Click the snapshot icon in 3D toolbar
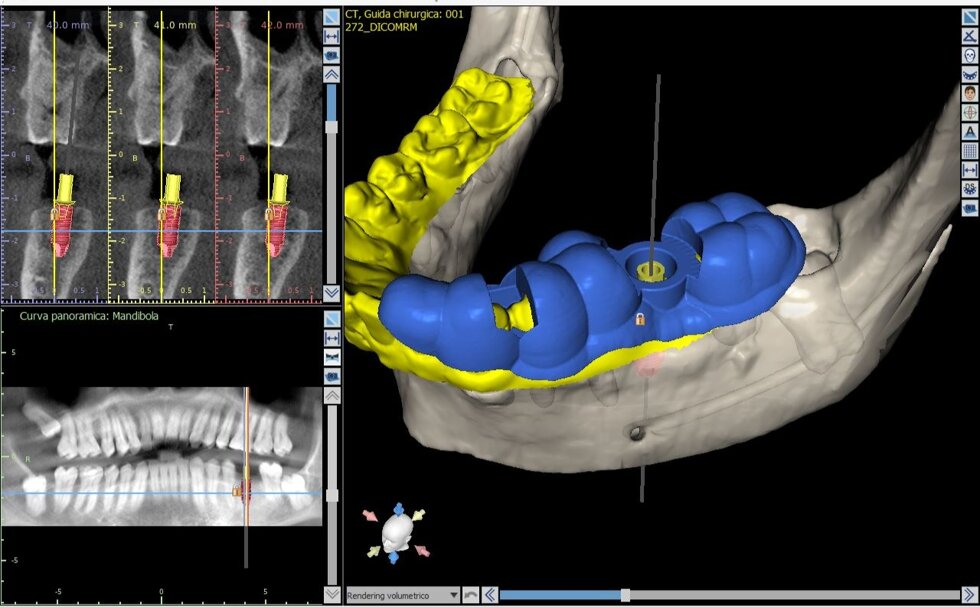 tap(969, 208)
